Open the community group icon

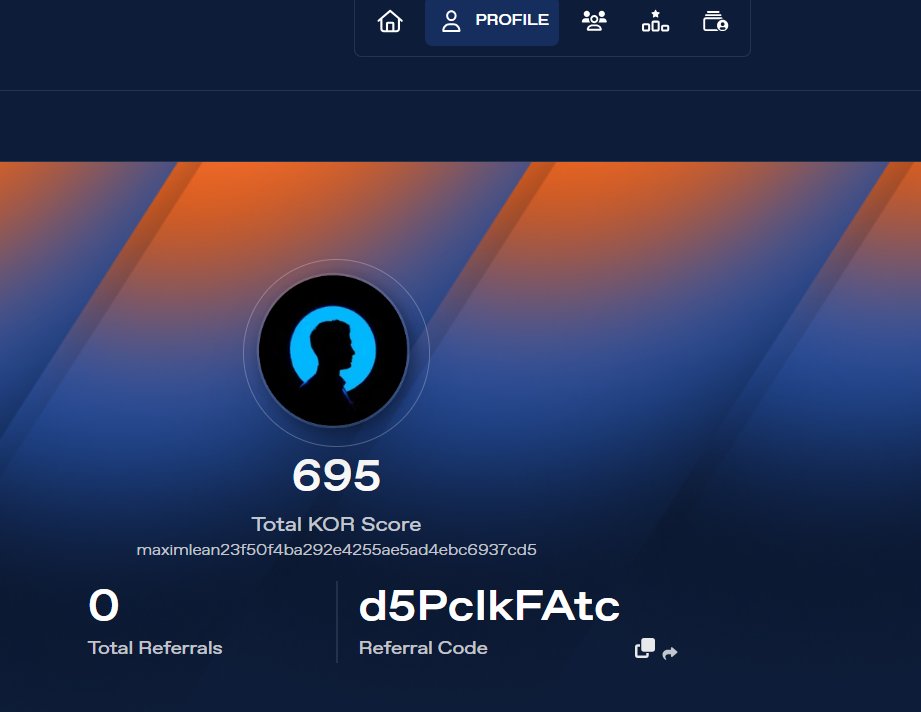[x=594, y=21]
